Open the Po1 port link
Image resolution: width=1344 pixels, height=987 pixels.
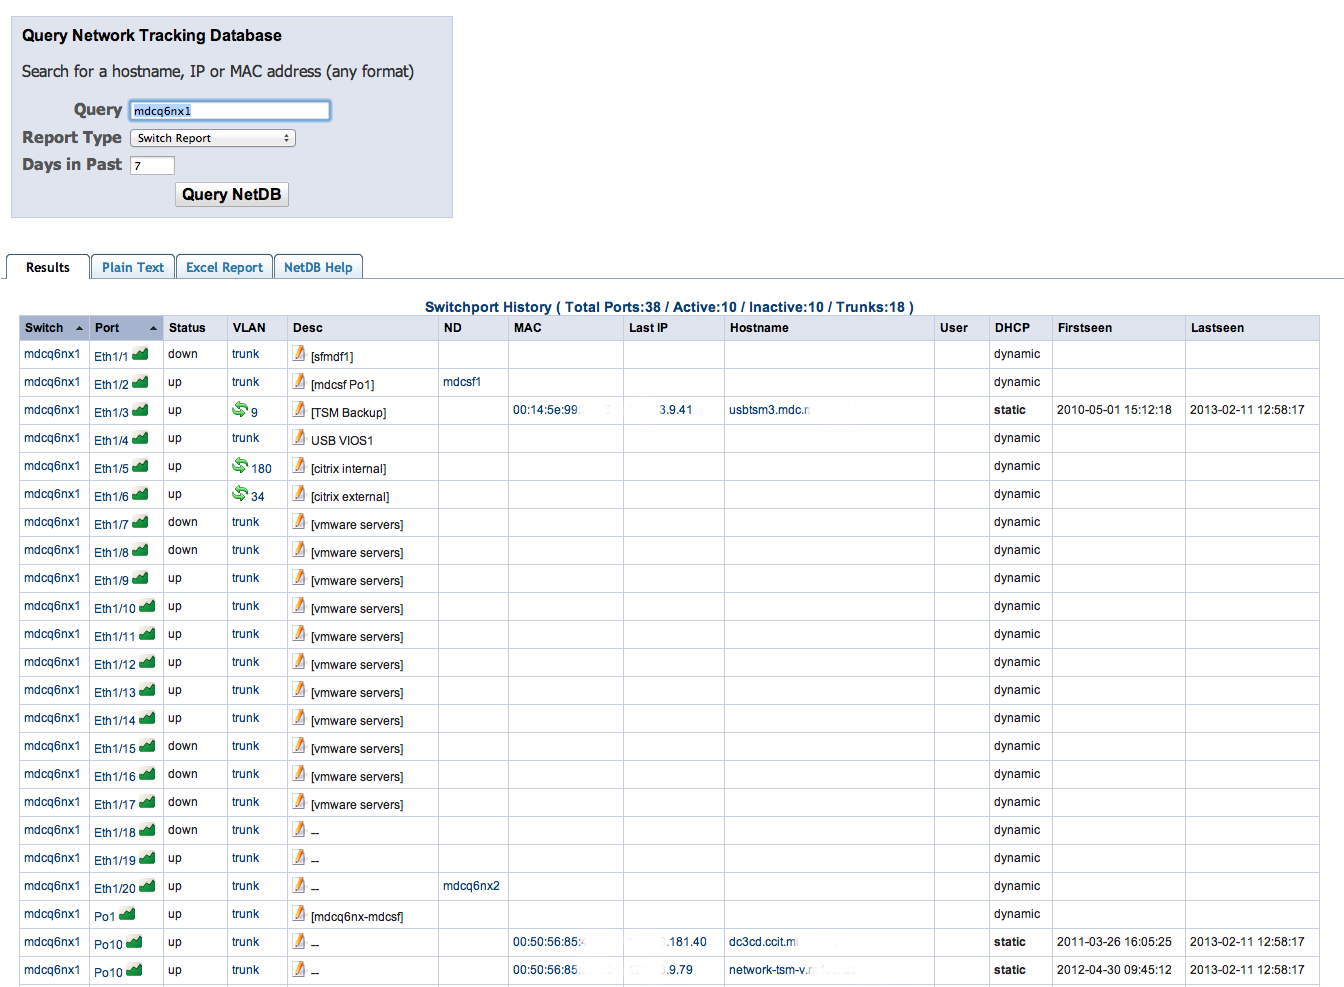click(x=105, y=916)
